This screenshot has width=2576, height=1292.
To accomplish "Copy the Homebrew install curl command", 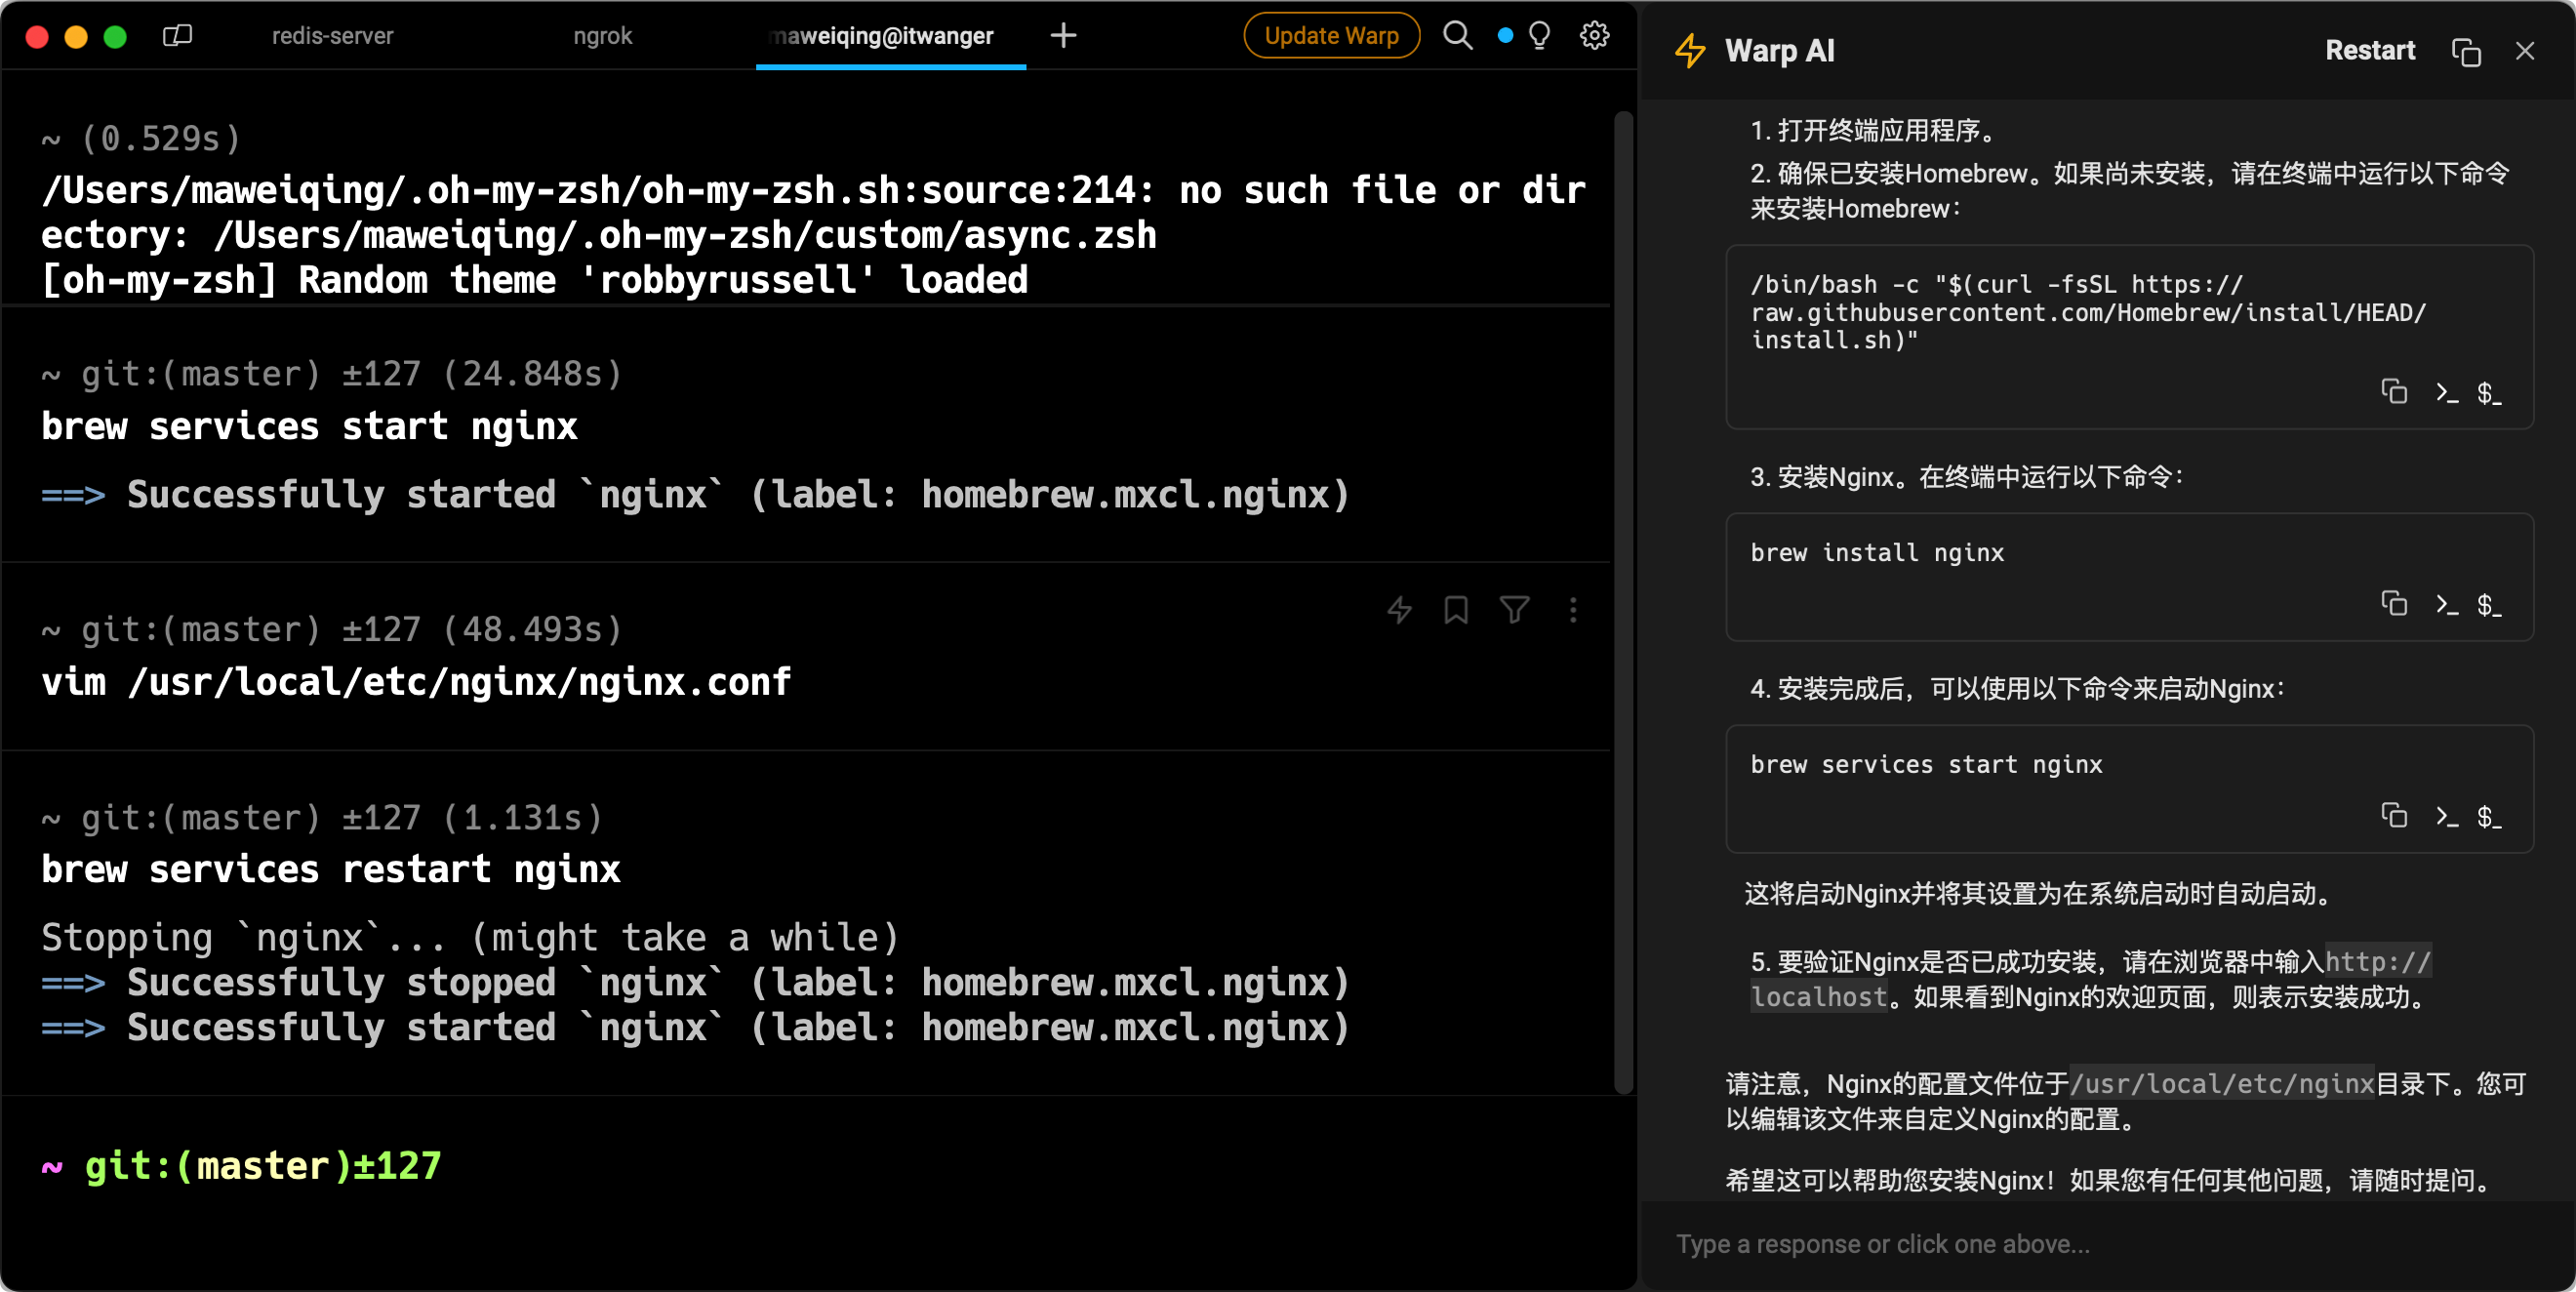I will point(2394,392).
